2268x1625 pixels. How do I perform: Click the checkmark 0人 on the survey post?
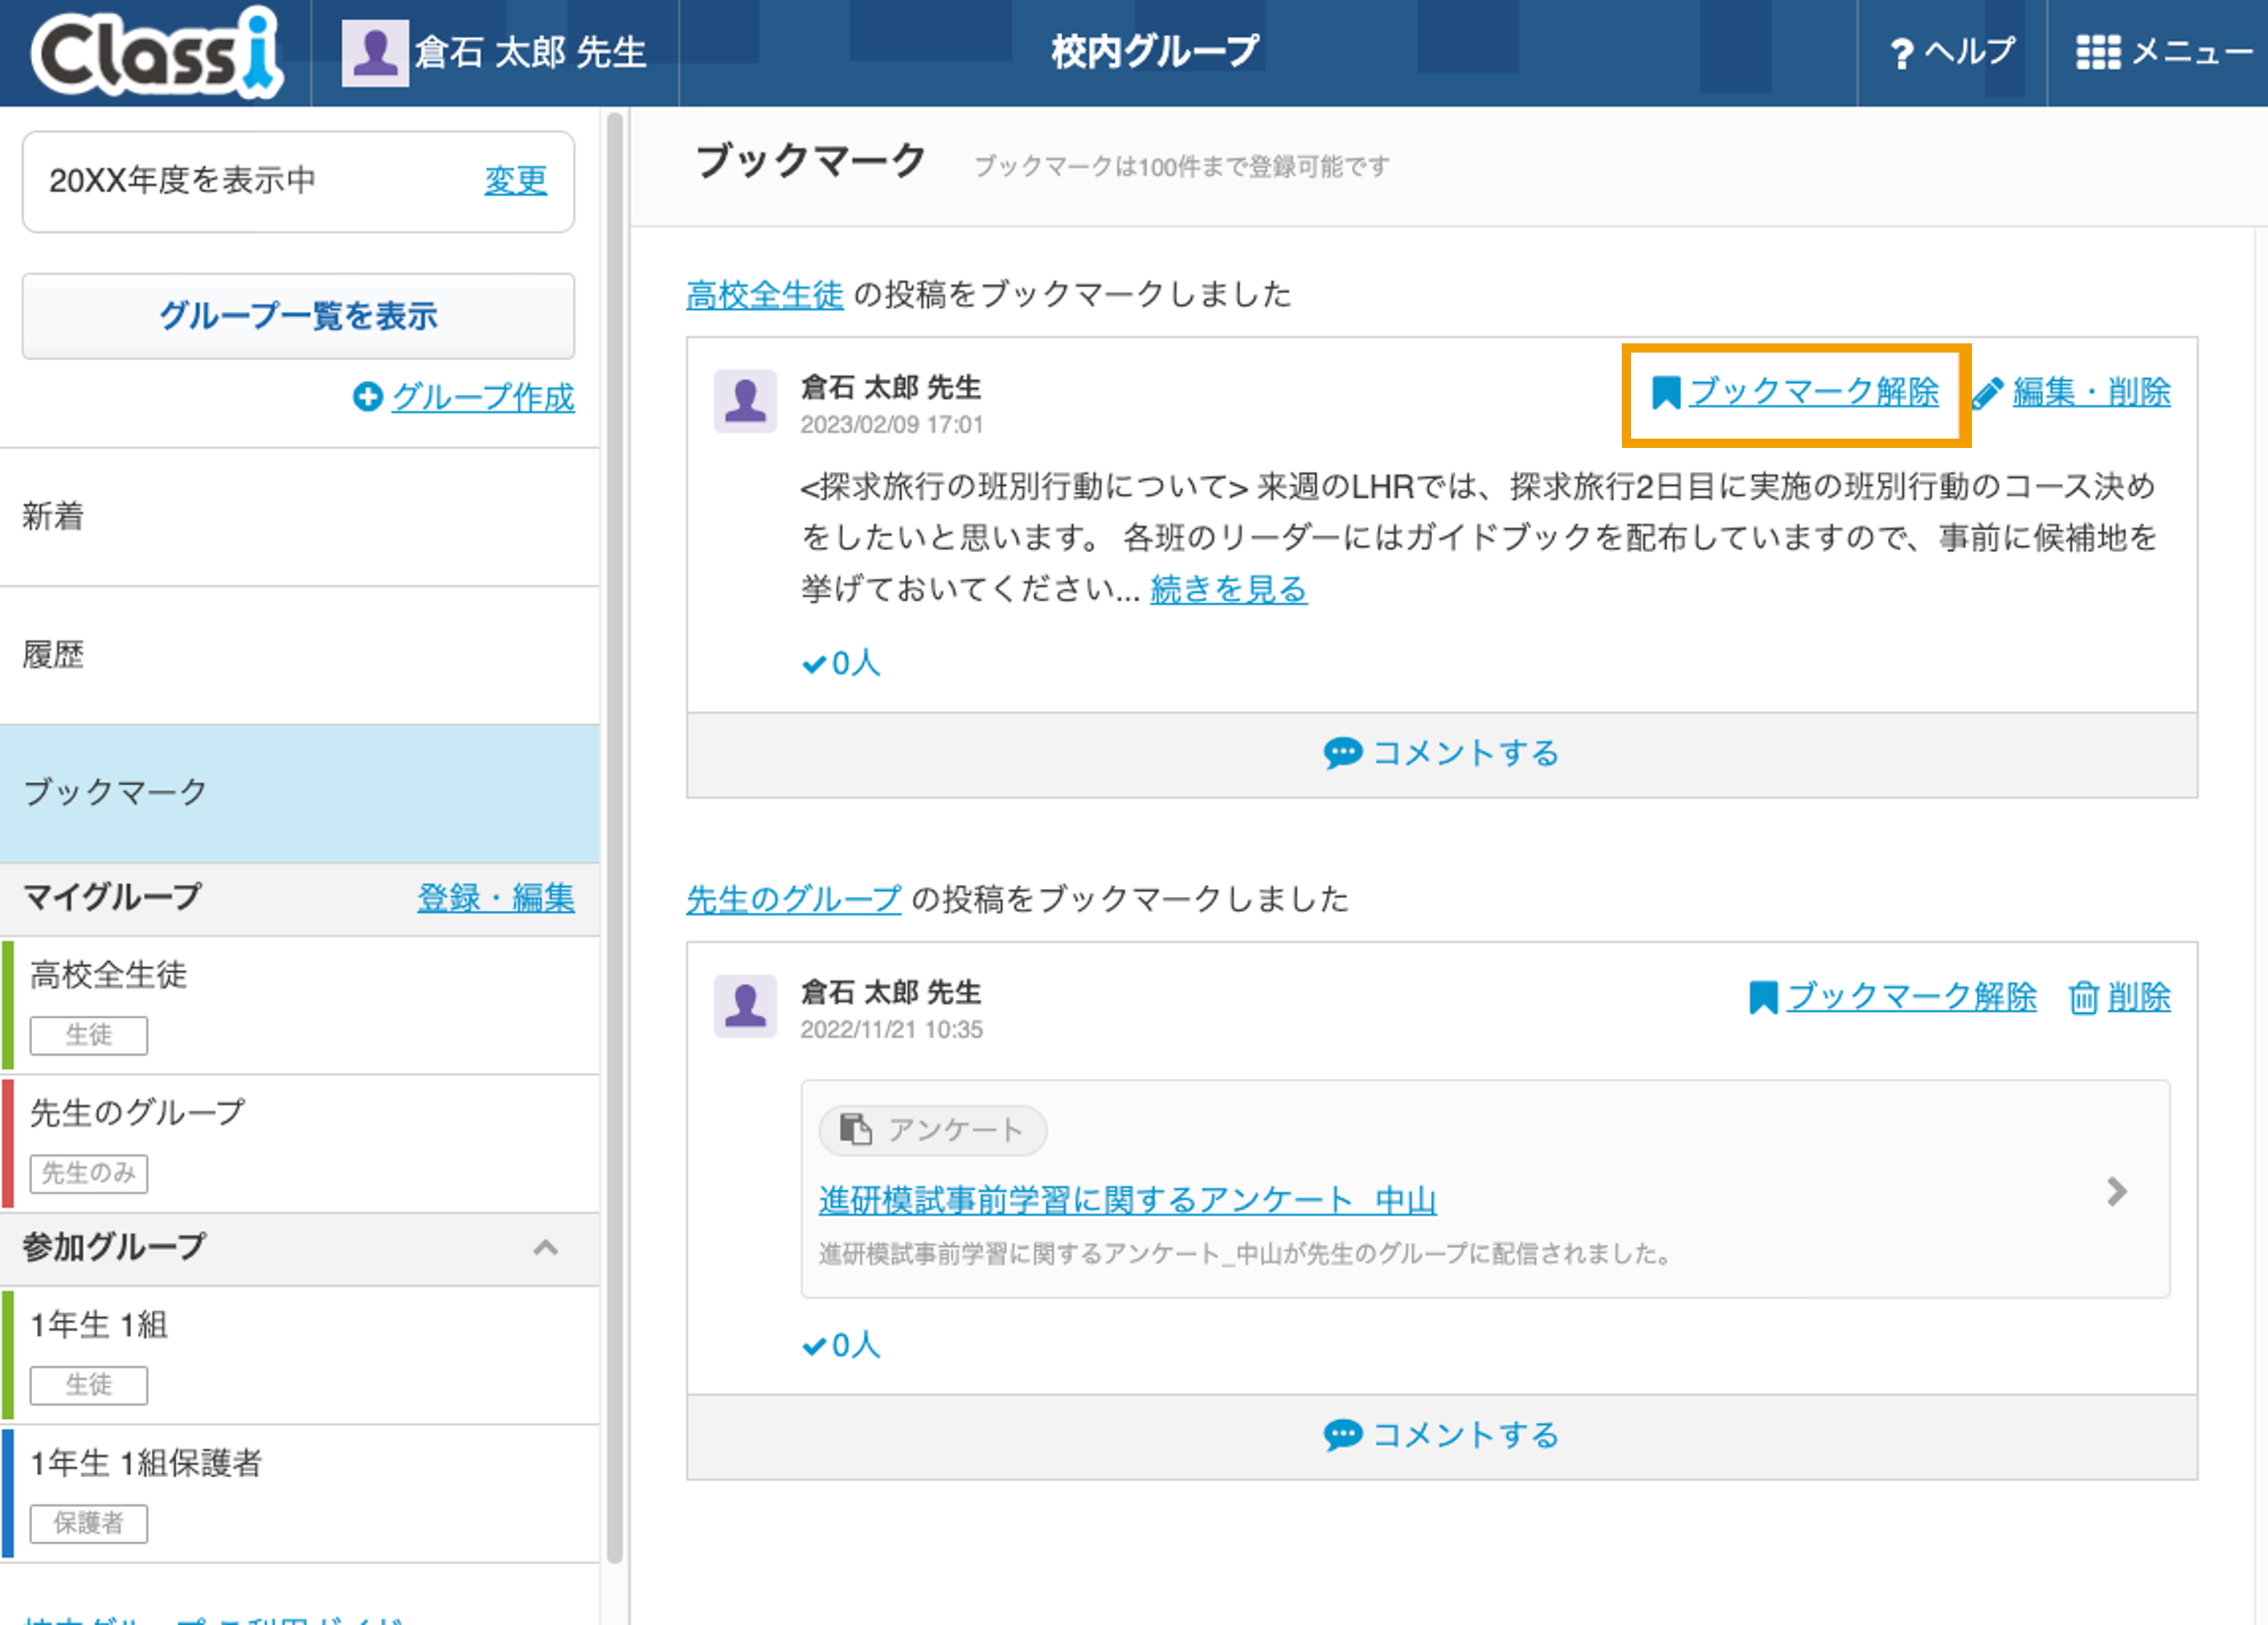tap(841, 1345)
